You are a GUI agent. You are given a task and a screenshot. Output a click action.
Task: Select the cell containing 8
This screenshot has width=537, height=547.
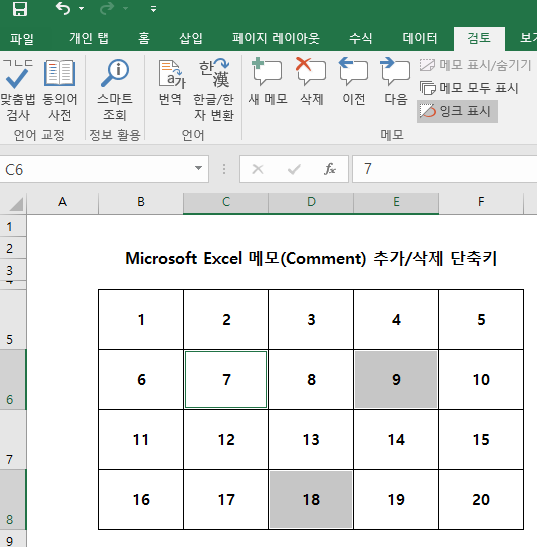[x=311, y=379]
